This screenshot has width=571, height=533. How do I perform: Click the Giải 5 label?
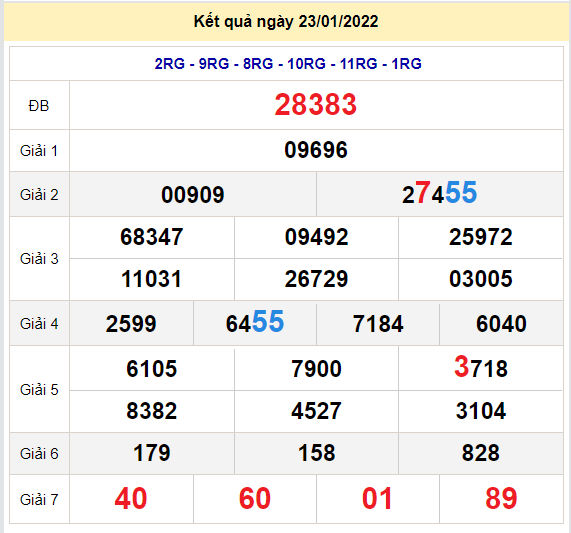click(39, 390)
